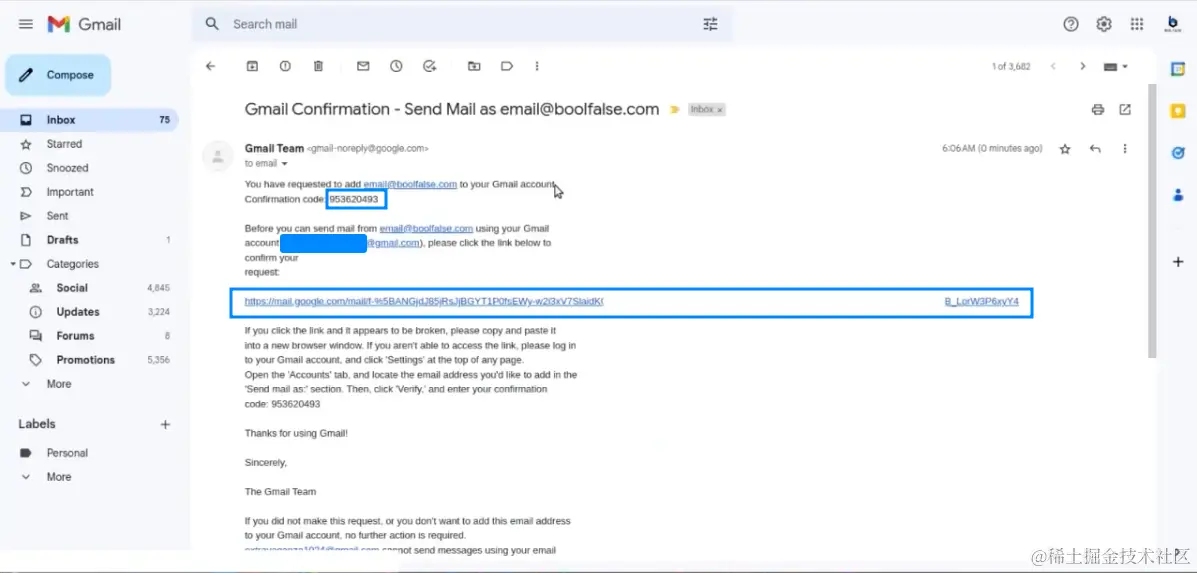Print this email conversation

(x=1098, y=110)
